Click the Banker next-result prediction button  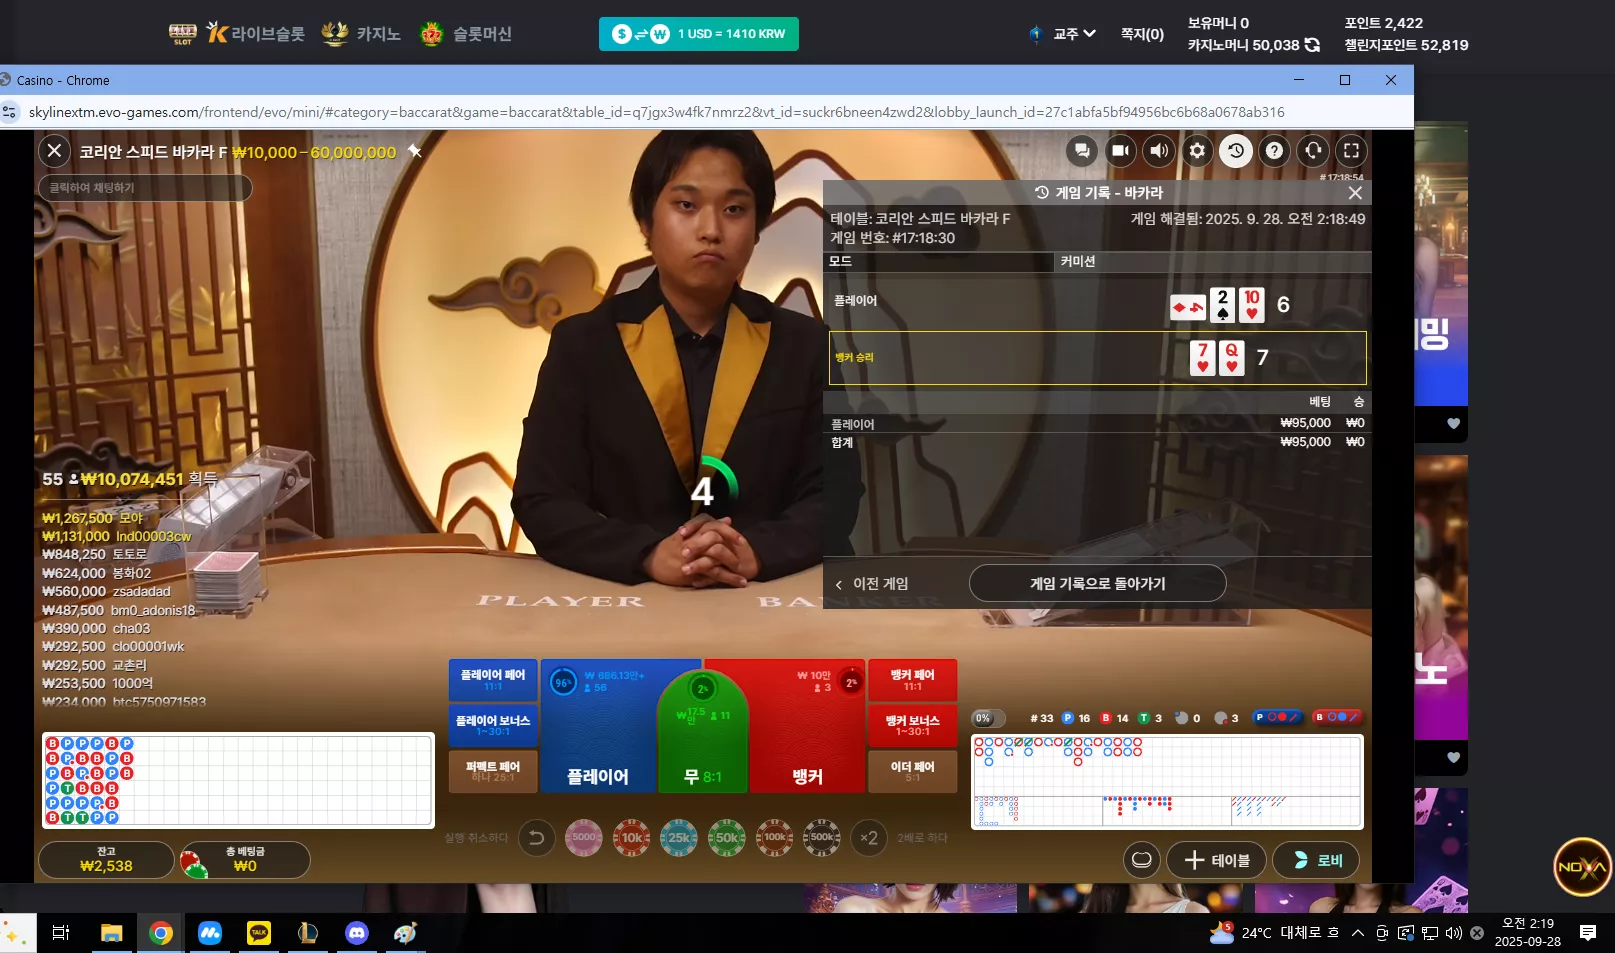point(1337,717)
